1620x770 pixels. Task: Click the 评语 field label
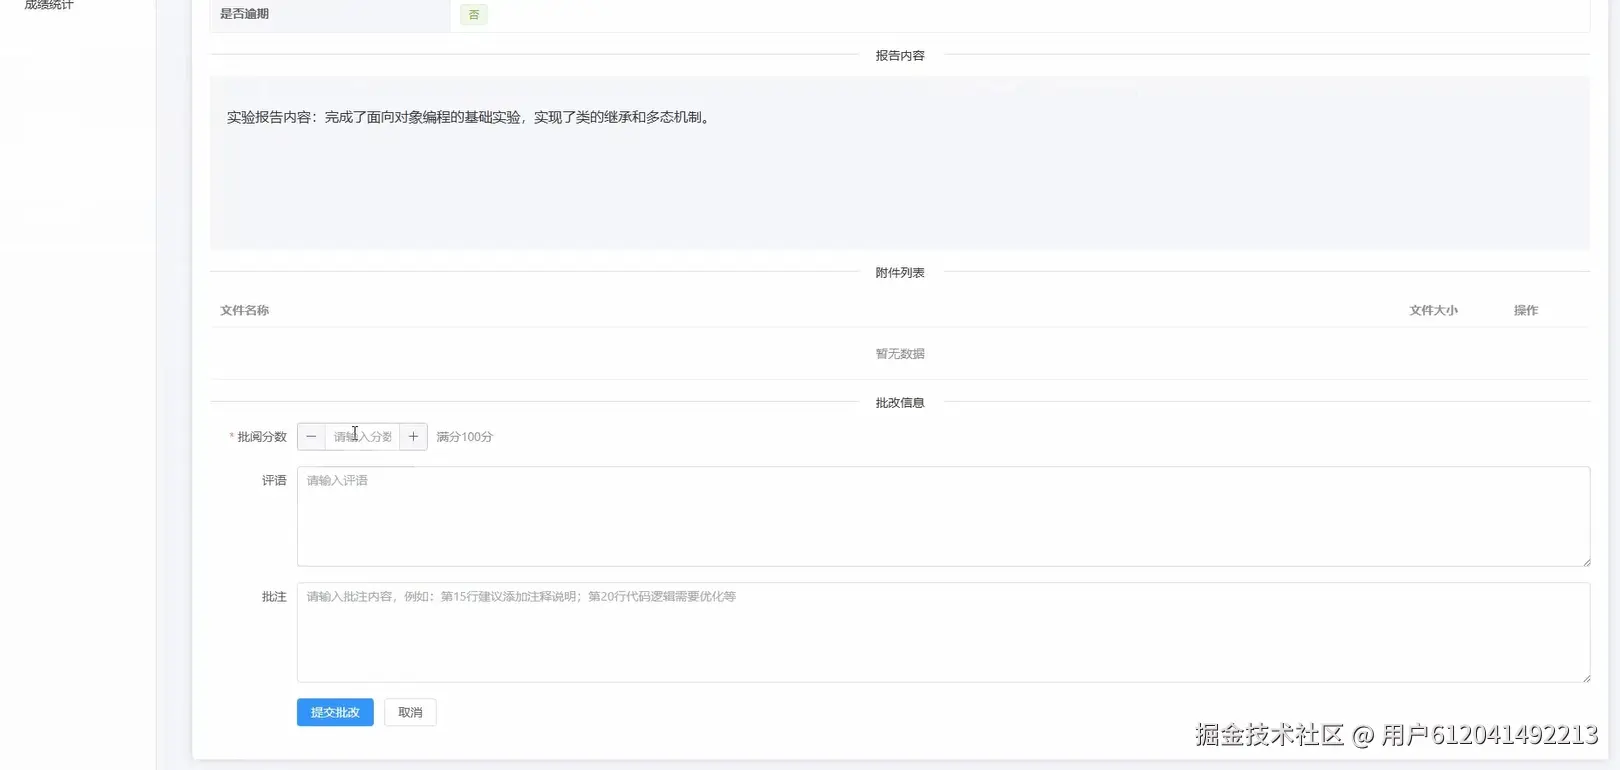coord(274,481)
